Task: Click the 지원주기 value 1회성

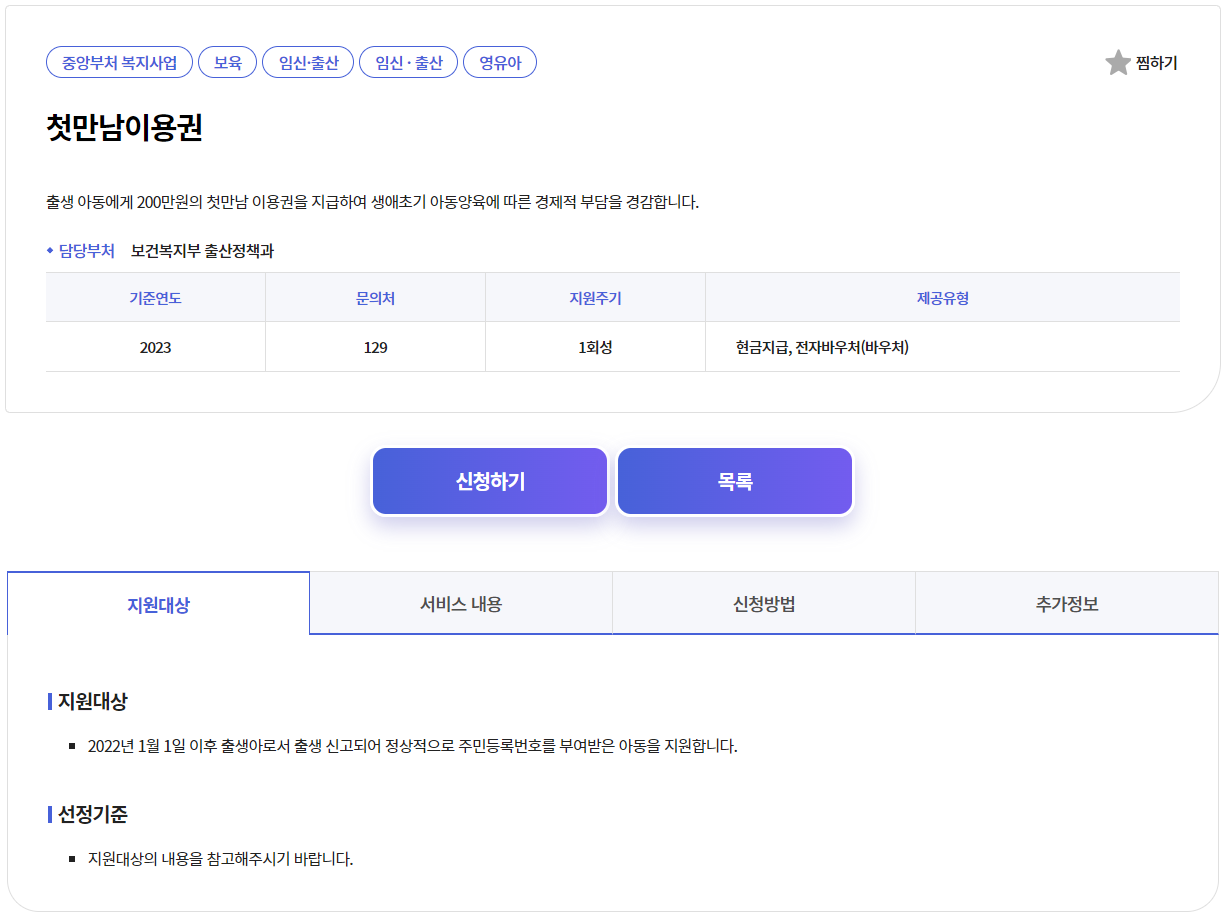Action: [595, 346]
